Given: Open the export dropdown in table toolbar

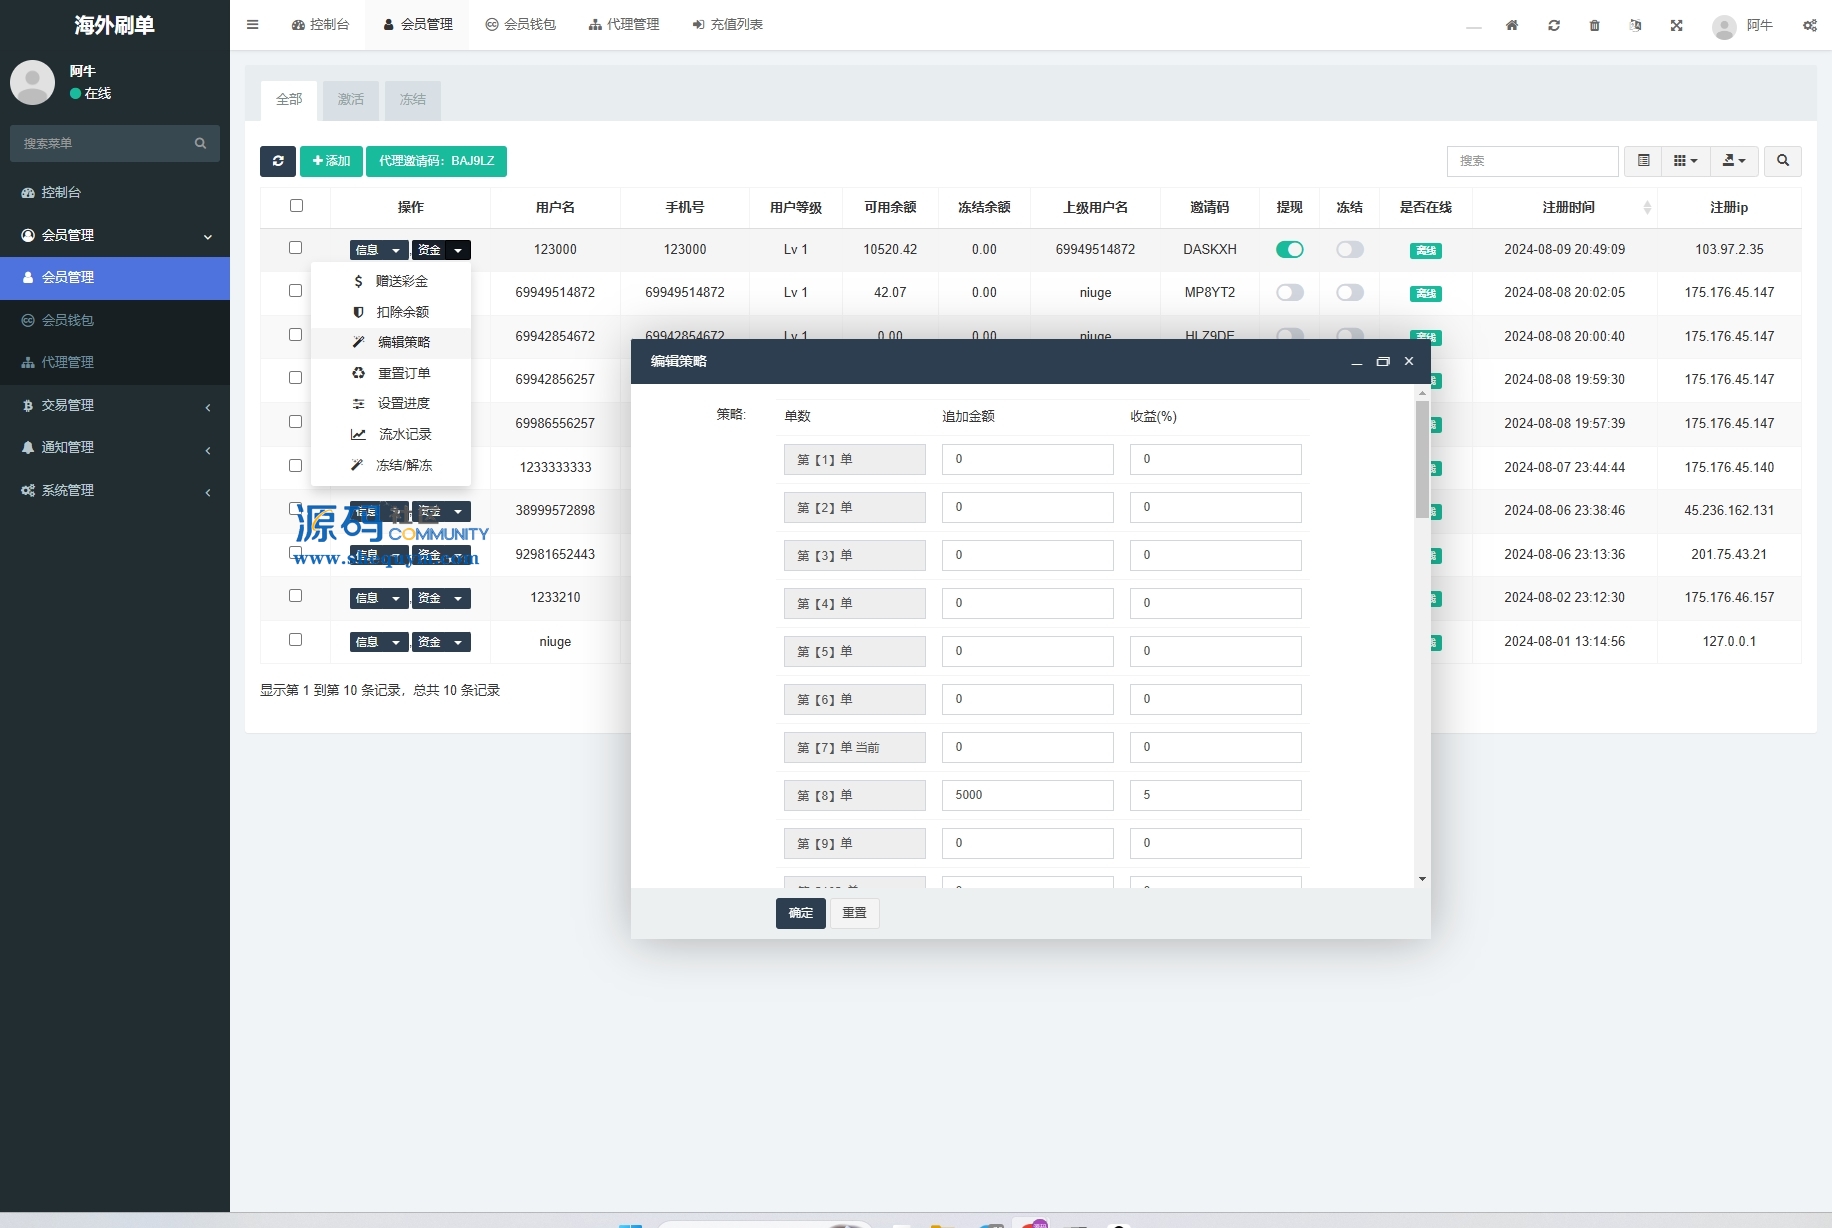Looking at the screenshot, I should click(1733, 161).
